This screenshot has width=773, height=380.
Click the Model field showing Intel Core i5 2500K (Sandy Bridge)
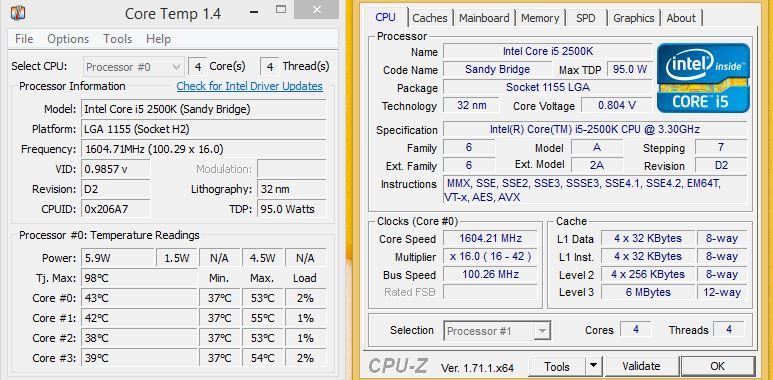(204, 109)
